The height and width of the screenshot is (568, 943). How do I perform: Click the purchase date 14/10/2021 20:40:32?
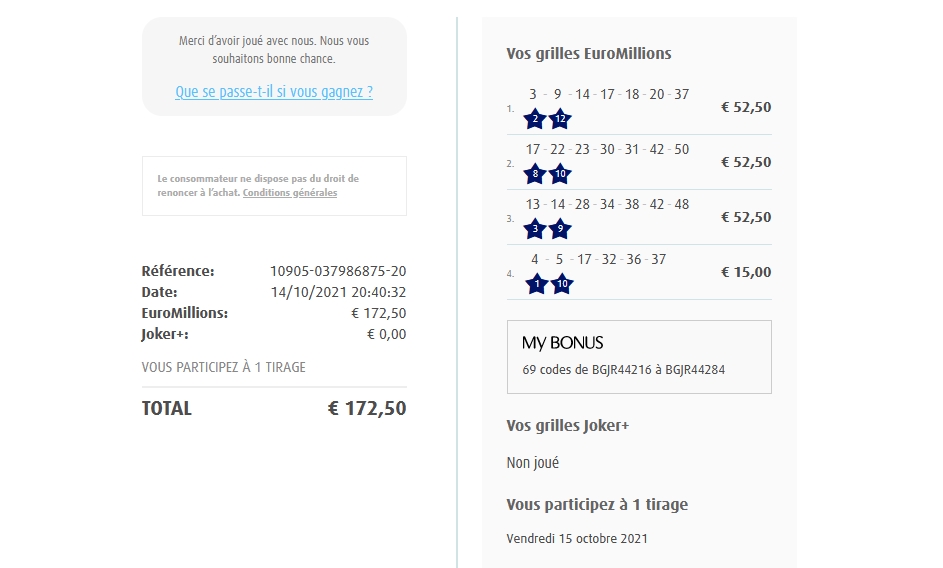coord(338,292)
